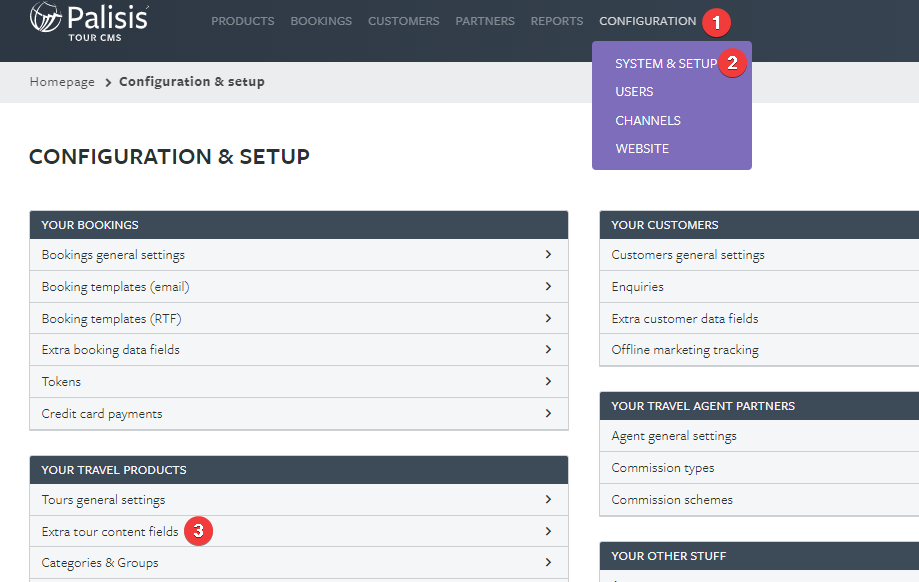
Task: Click Configuration & setup breadcrumb text
Action: pos(192,81)
